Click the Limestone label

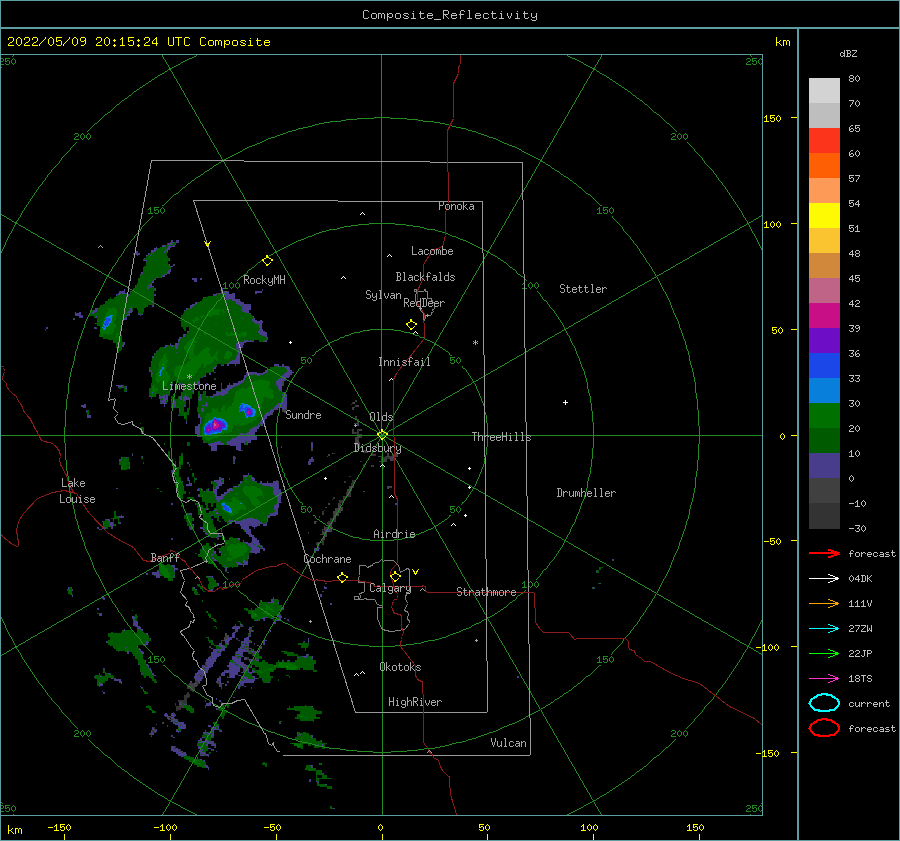pos(189,386)
